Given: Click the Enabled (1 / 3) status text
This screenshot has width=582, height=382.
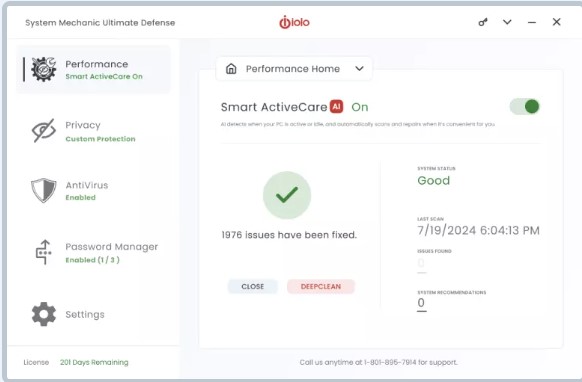Looking at the screenshot, I should pyautogui.click(x=92, y=260).
